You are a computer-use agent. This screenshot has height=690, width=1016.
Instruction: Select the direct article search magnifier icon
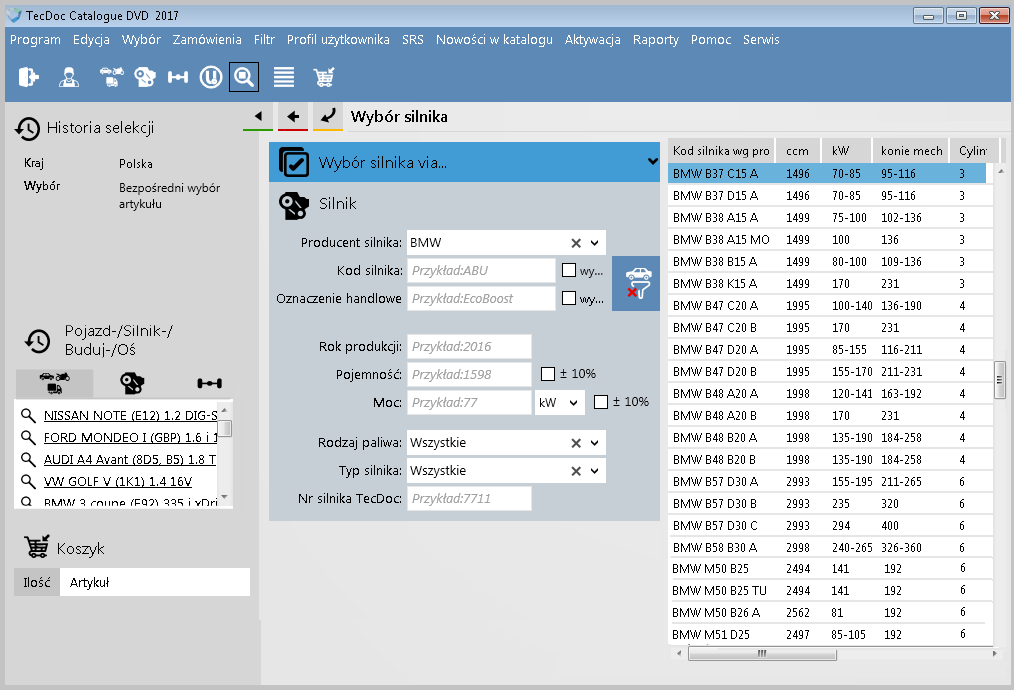(x=244, y=77)
